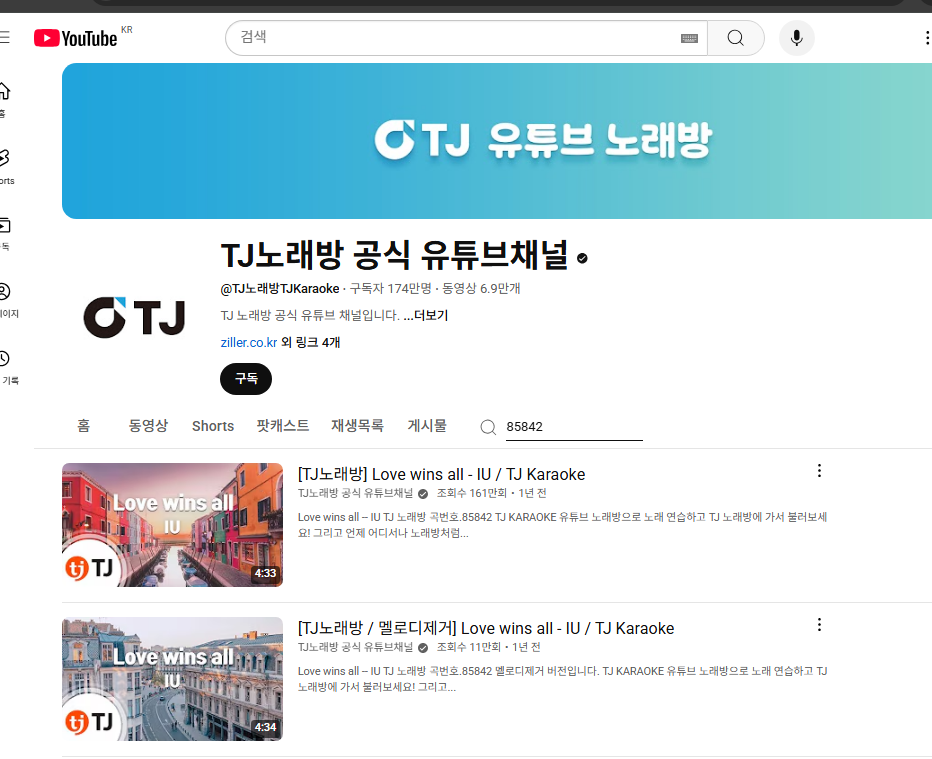Click the TJ channel profile avatar

(x=134, y=318)
